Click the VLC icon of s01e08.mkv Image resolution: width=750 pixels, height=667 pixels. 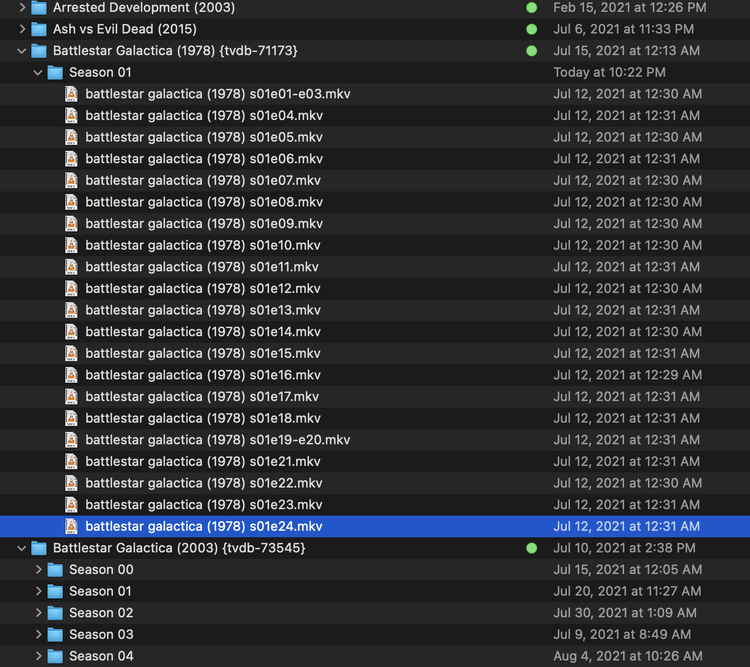pos(71,202)
